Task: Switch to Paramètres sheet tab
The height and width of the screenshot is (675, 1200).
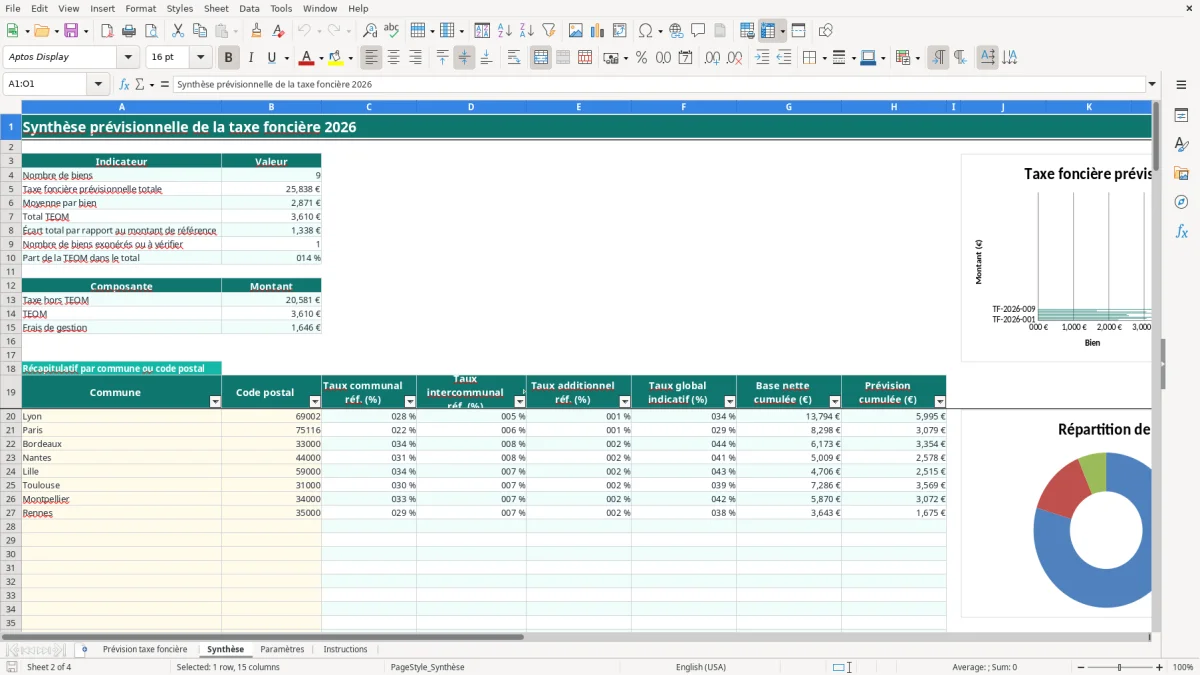Action: point(282,650)
